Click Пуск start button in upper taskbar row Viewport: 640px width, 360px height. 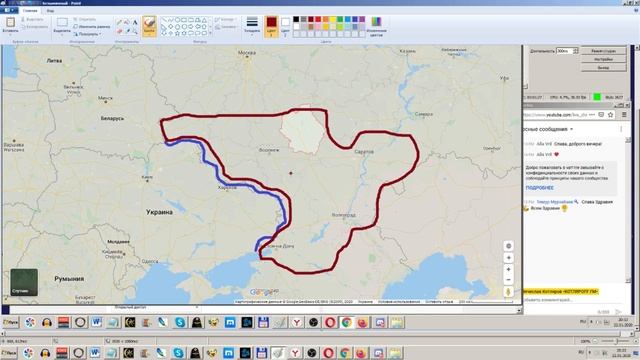click(x=11, y=322)
